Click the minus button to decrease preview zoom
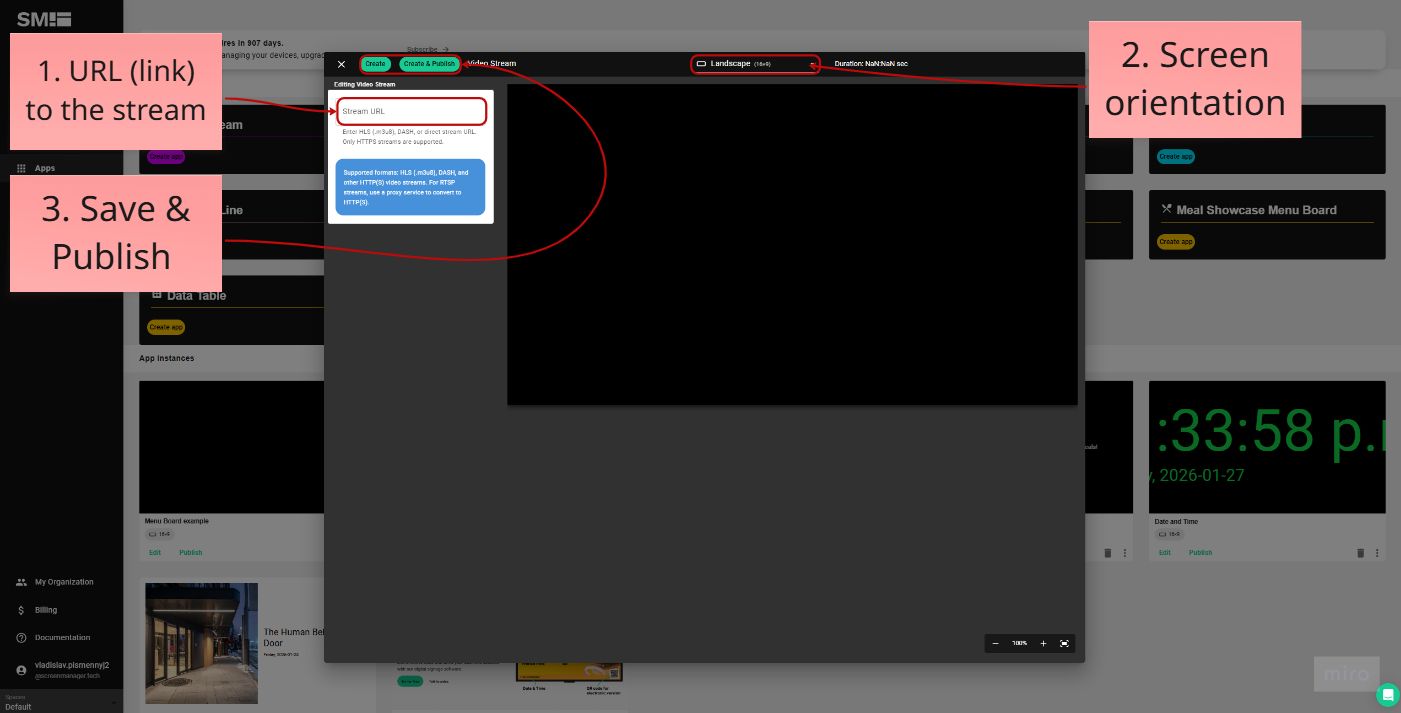 995,643
